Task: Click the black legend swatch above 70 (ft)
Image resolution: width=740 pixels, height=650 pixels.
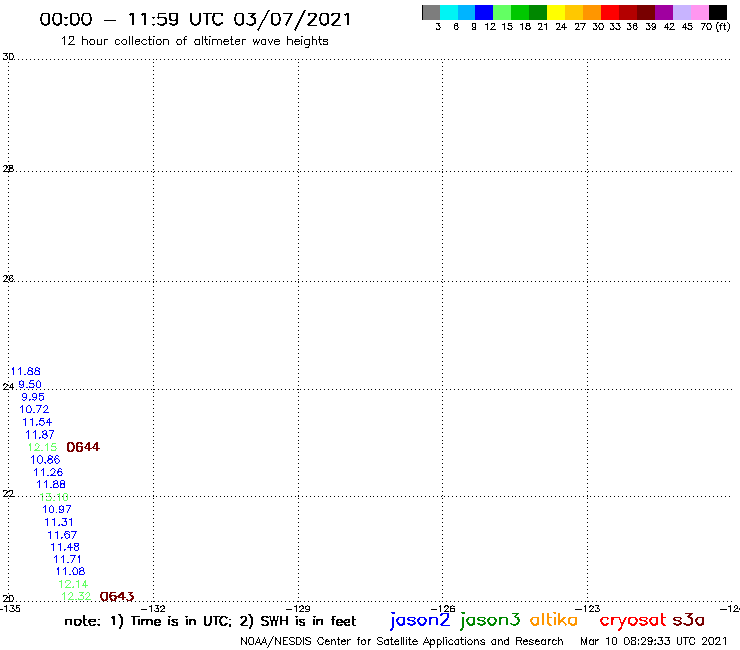Action: [x=718, y=12]
